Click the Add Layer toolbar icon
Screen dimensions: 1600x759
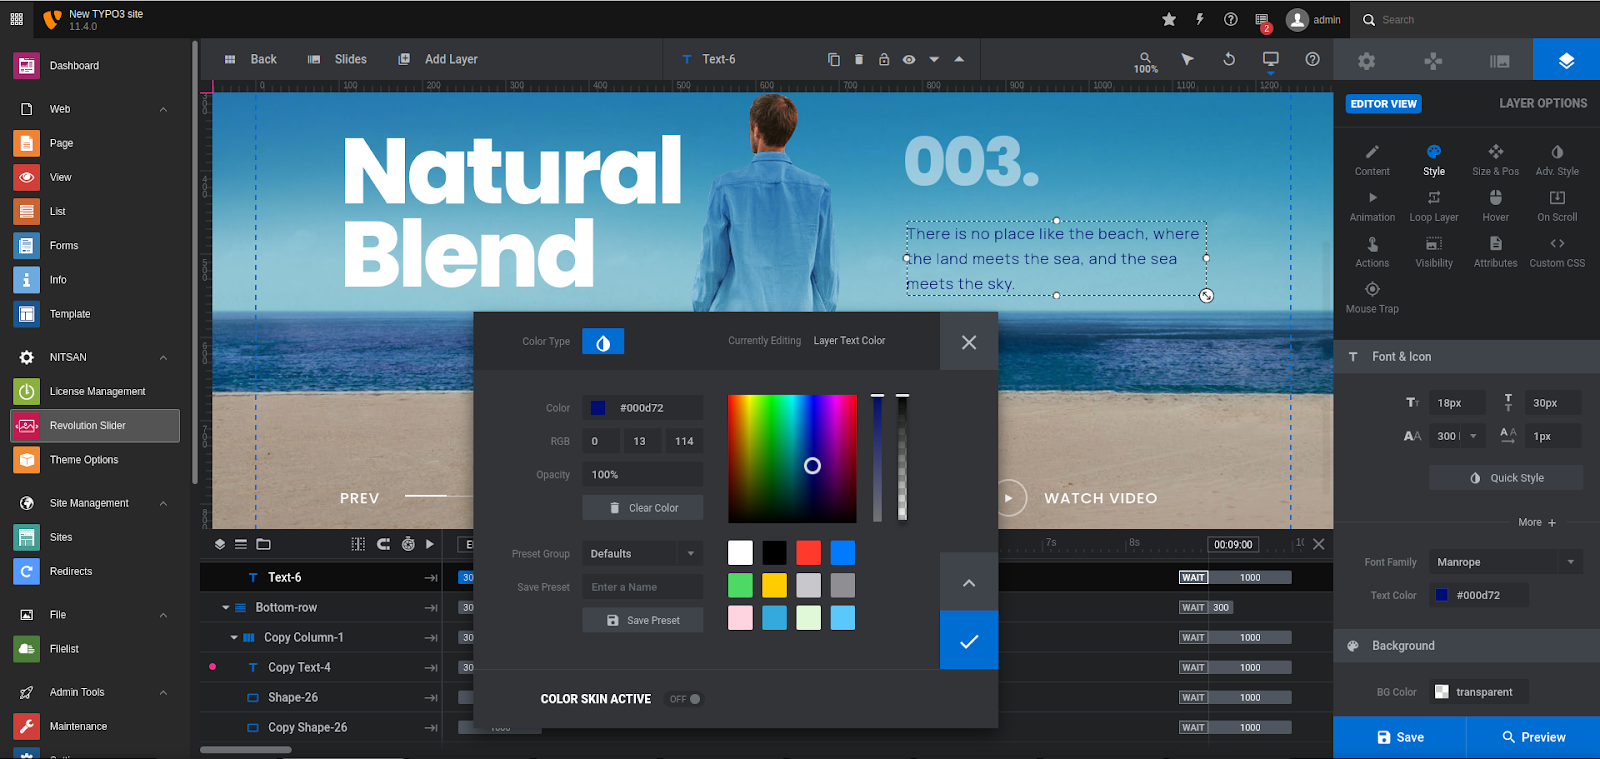438,59
